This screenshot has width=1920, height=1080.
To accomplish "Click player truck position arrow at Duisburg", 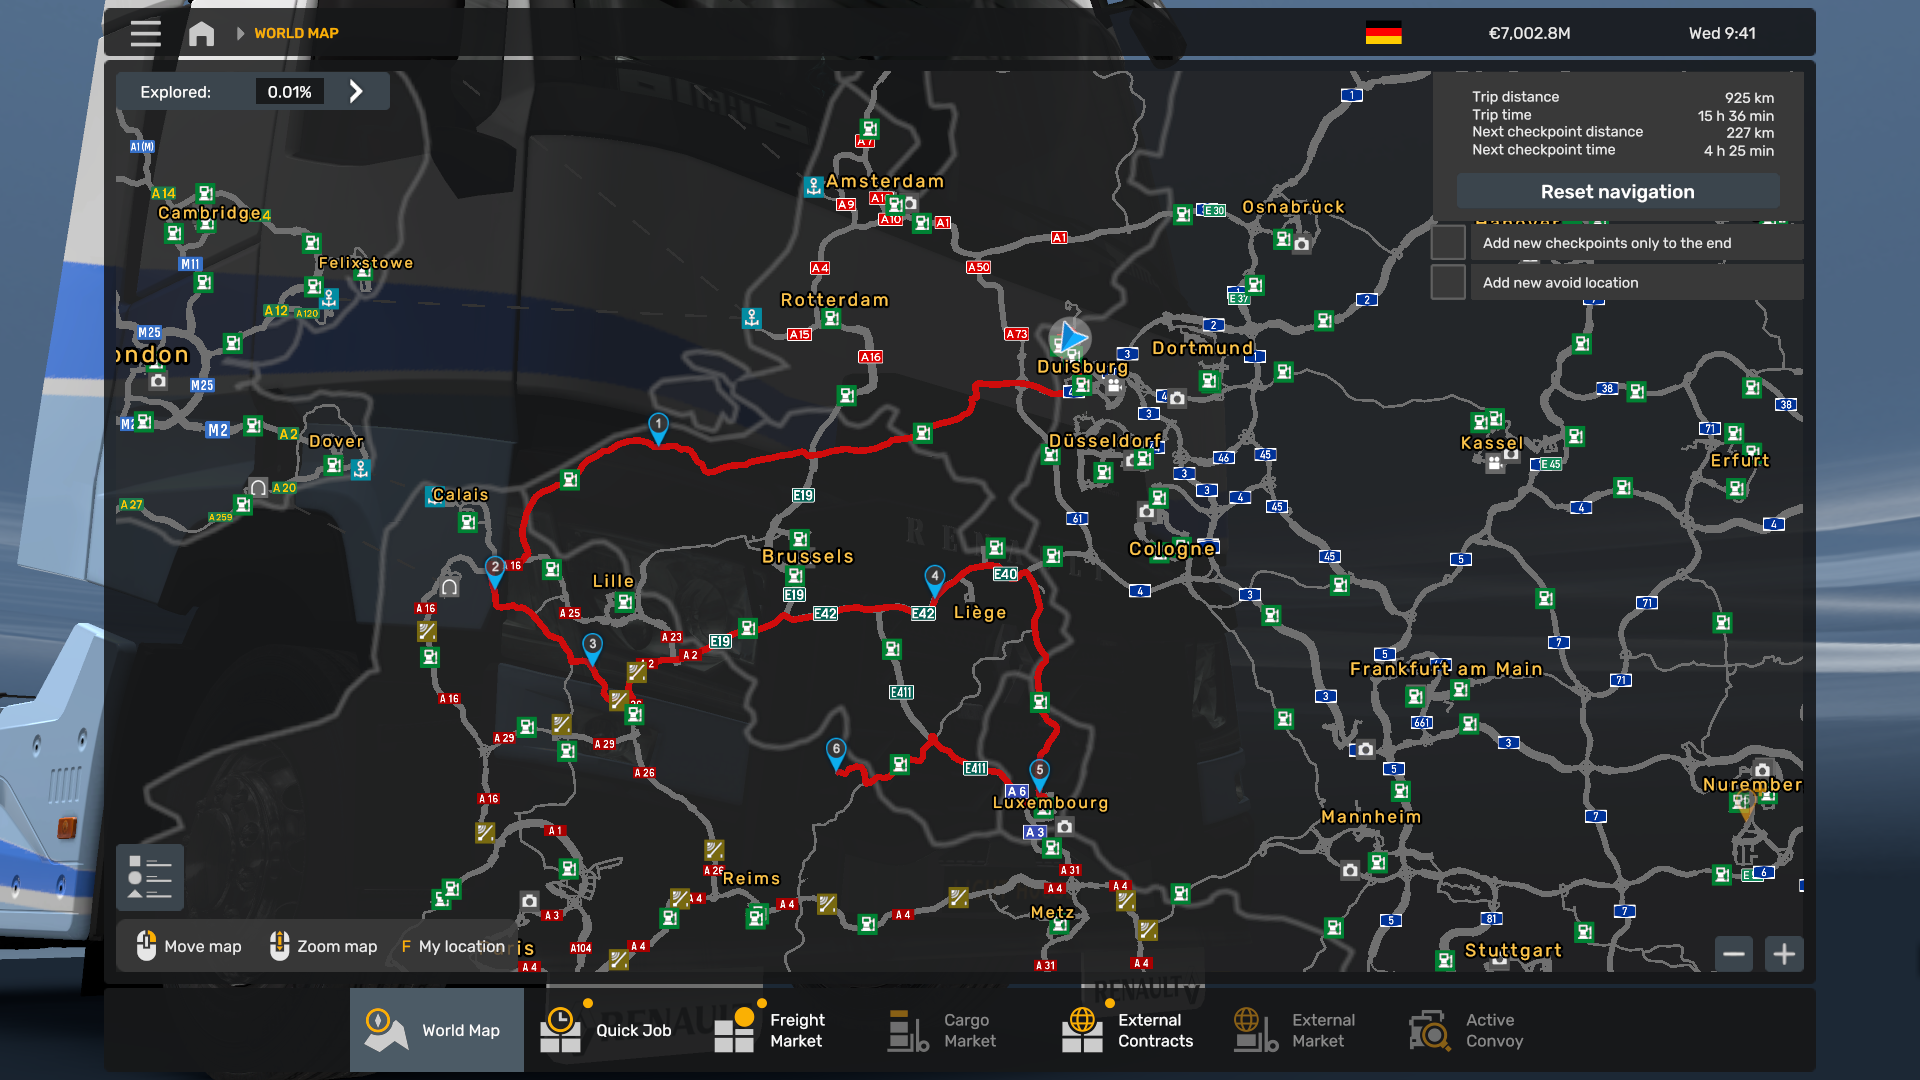I will [x=1071, y=337].
